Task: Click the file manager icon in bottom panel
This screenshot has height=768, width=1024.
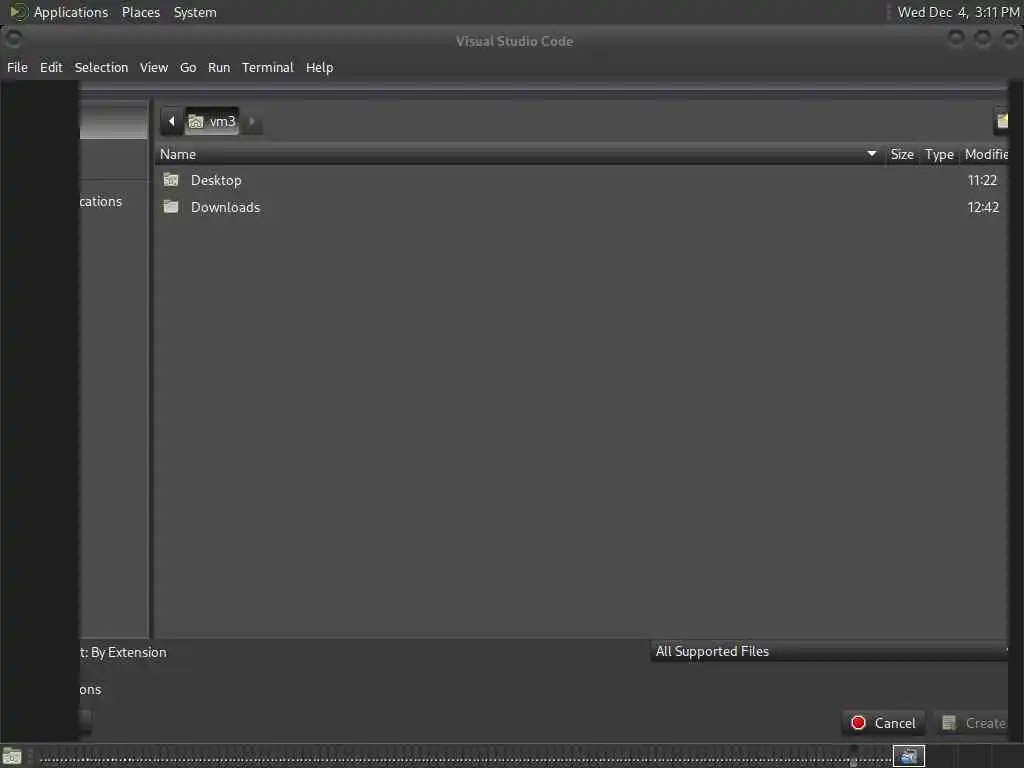Action: (x=12, y=757)
